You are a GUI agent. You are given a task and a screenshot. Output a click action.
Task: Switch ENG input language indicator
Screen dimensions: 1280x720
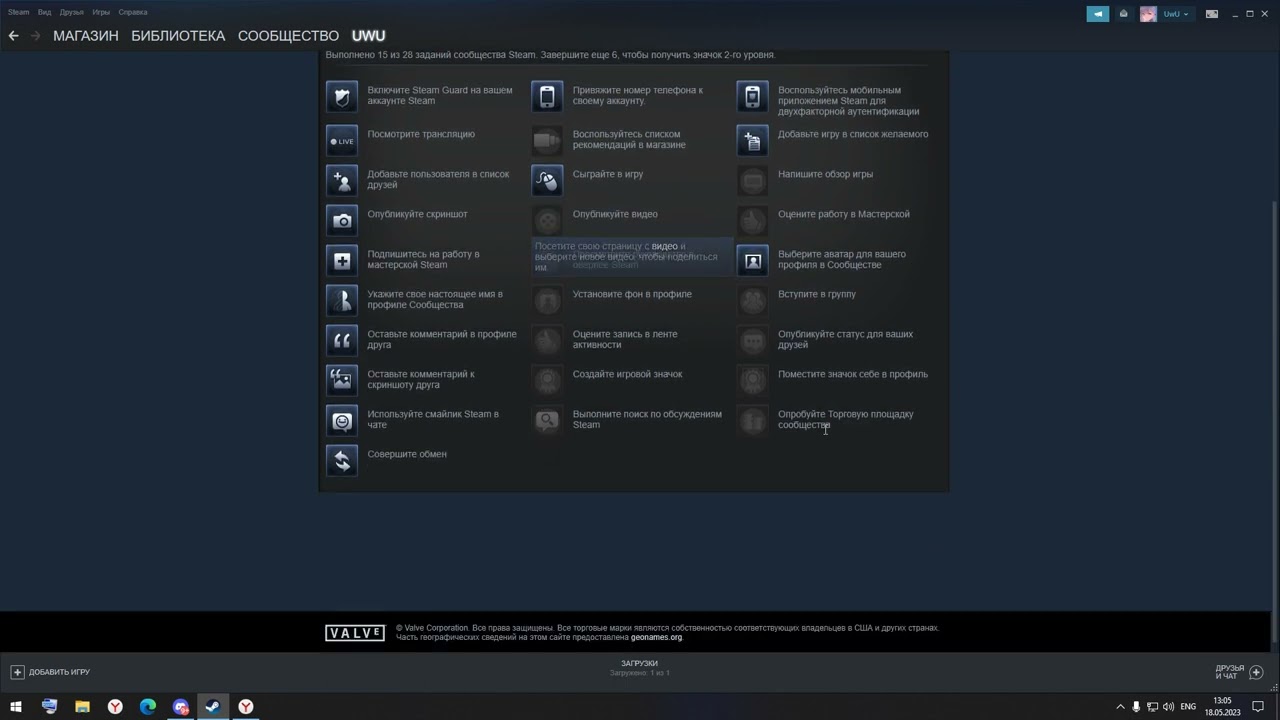[1188, 707]
